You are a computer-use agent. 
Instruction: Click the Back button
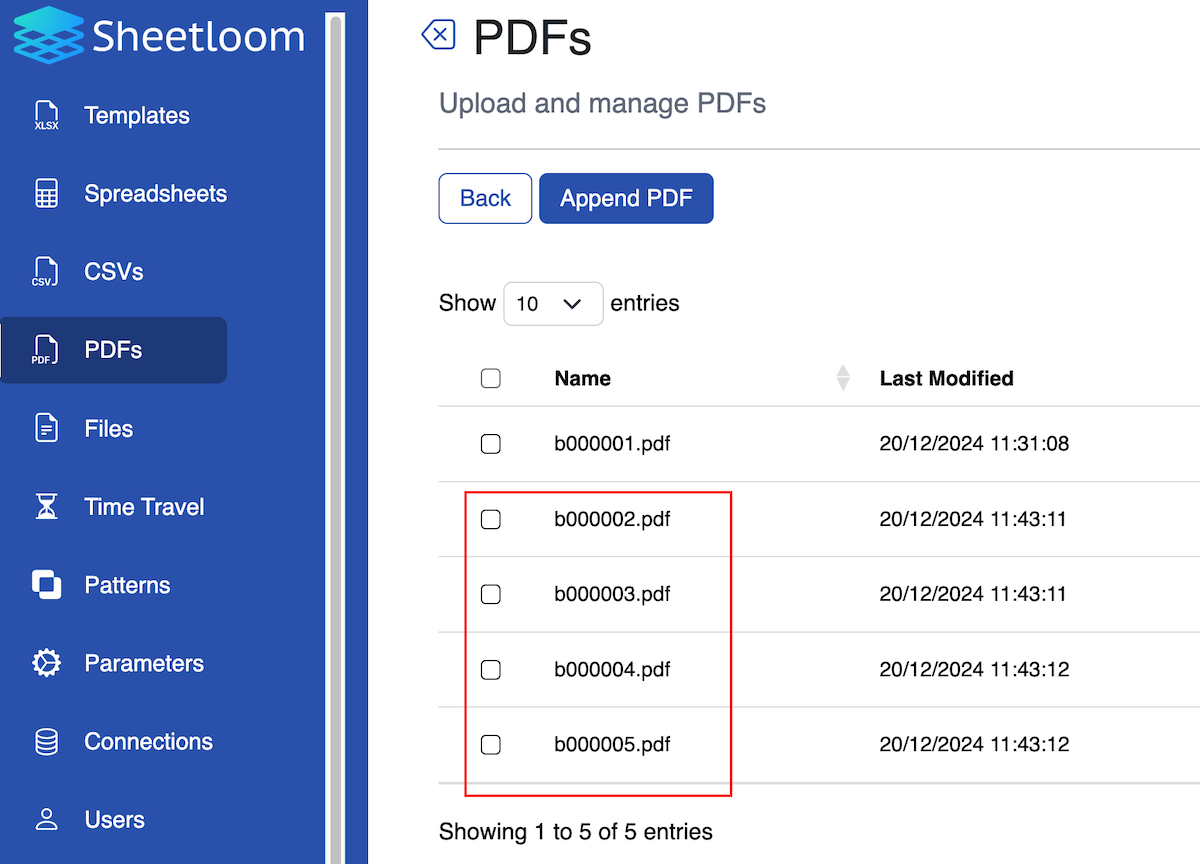click(x=485, y=198)
